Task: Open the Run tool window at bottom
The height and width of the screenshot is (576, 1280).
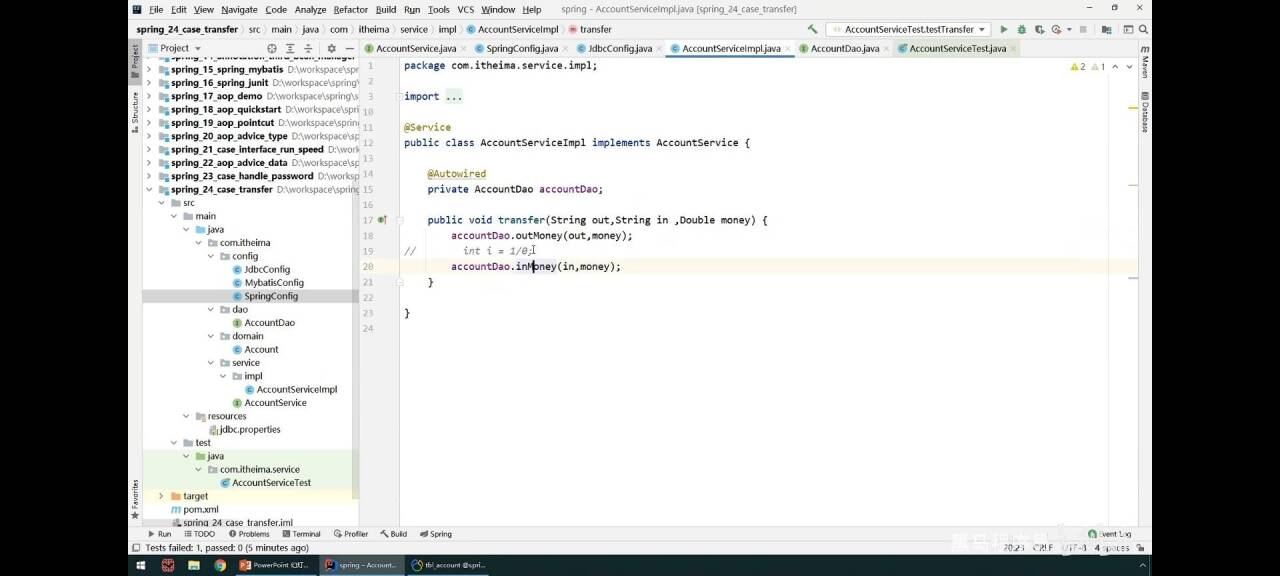Action: 159,534
